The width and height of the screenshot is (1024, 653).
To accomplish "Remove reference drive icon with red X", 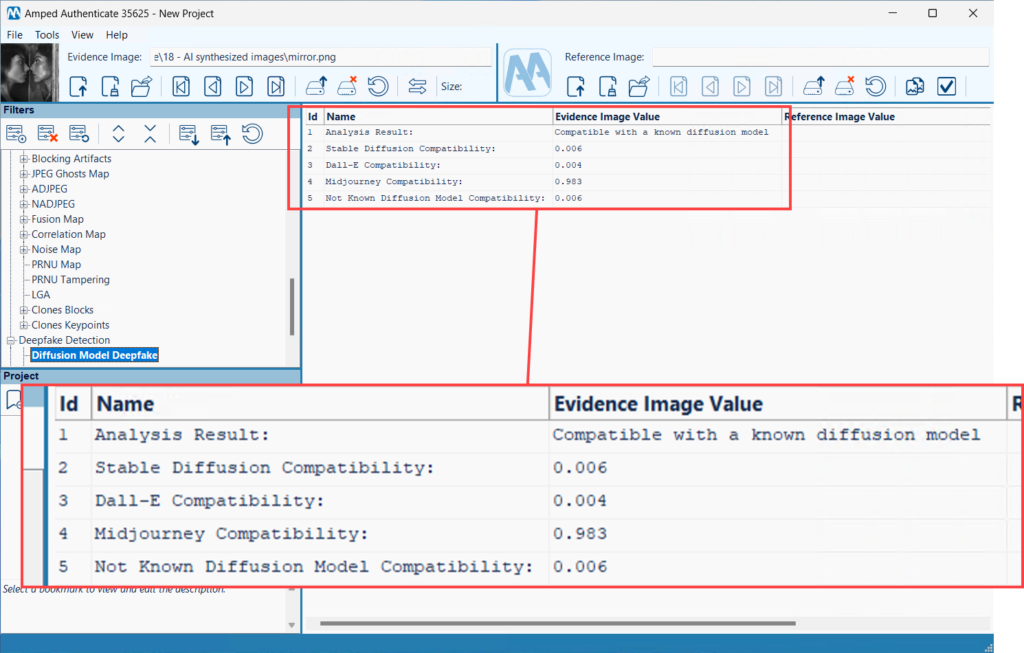I will [844, 86].
